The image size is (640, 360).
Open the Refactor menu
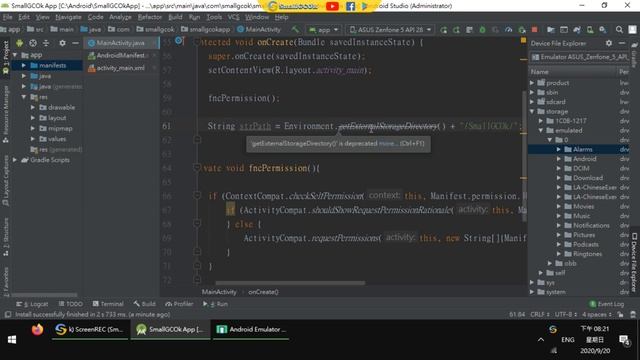click(150, 17)
